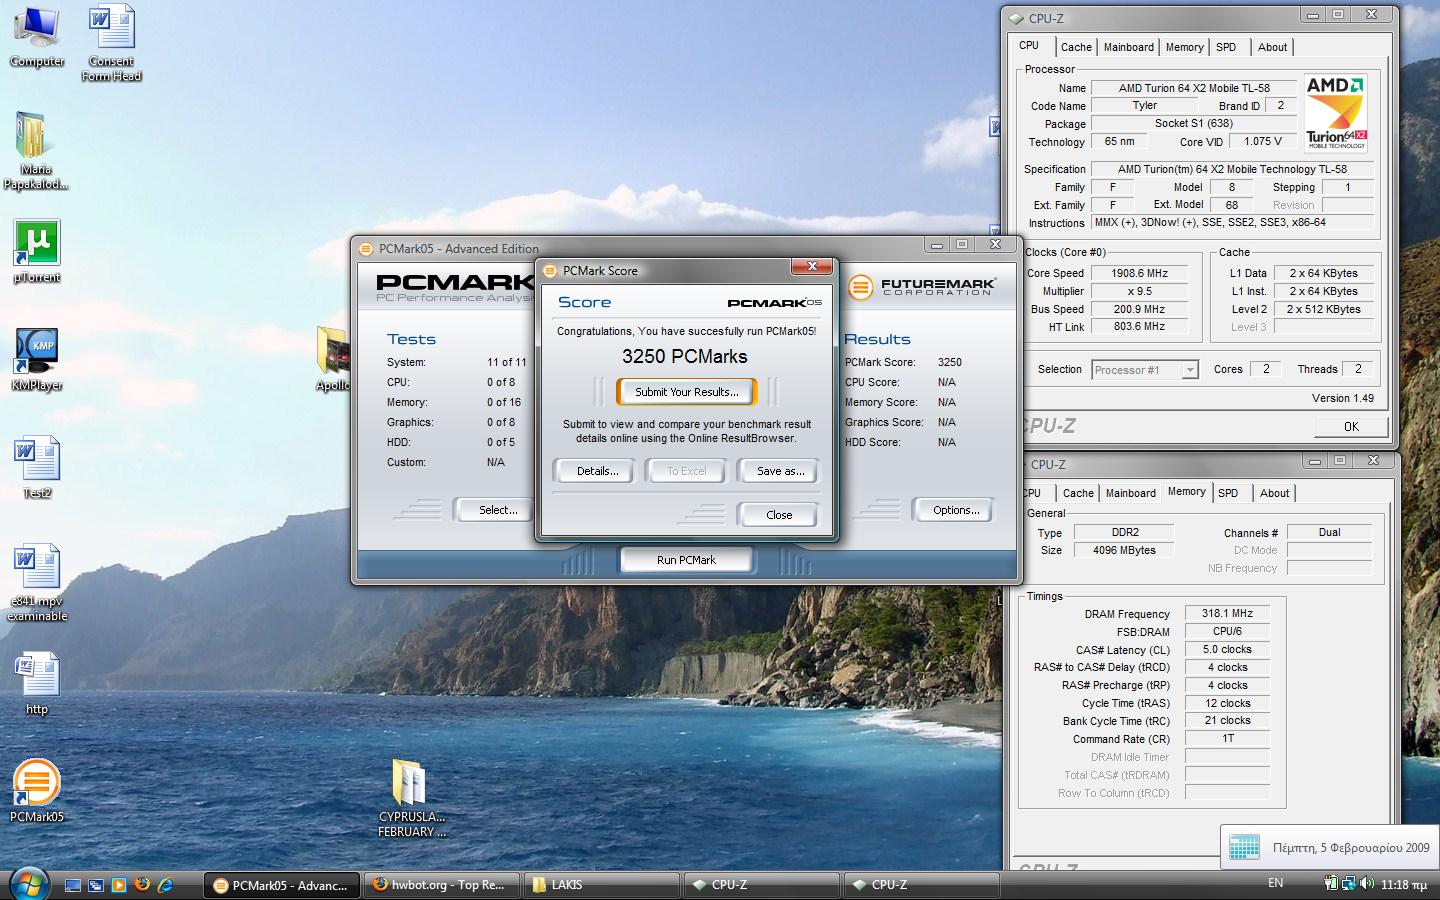Click the AMD Turion 64 X2 logo in CPU-Z
This screenshot has height=900, width=1440.
[1336, 112]
